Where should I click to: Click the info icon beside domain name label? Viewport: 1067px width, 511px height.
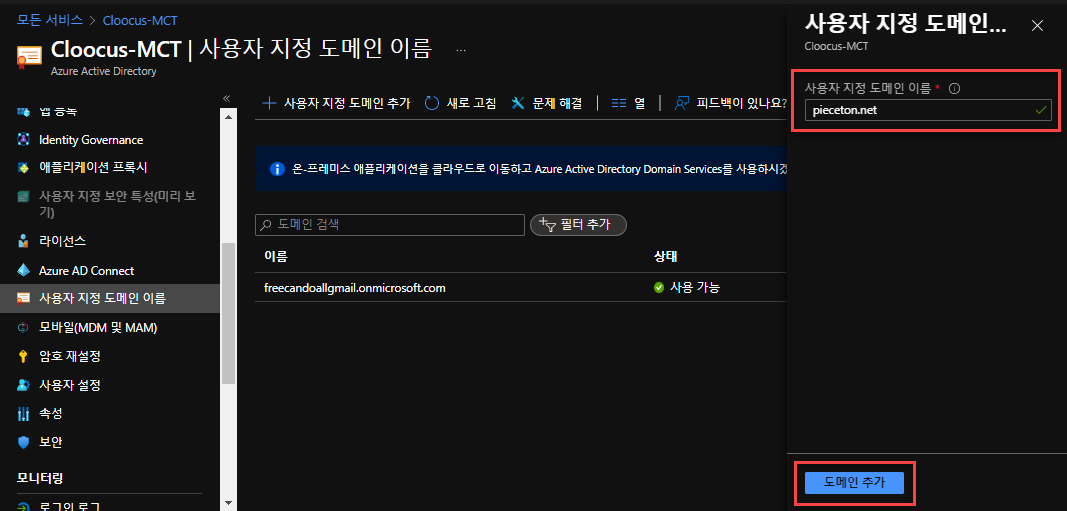click(954, 88)
